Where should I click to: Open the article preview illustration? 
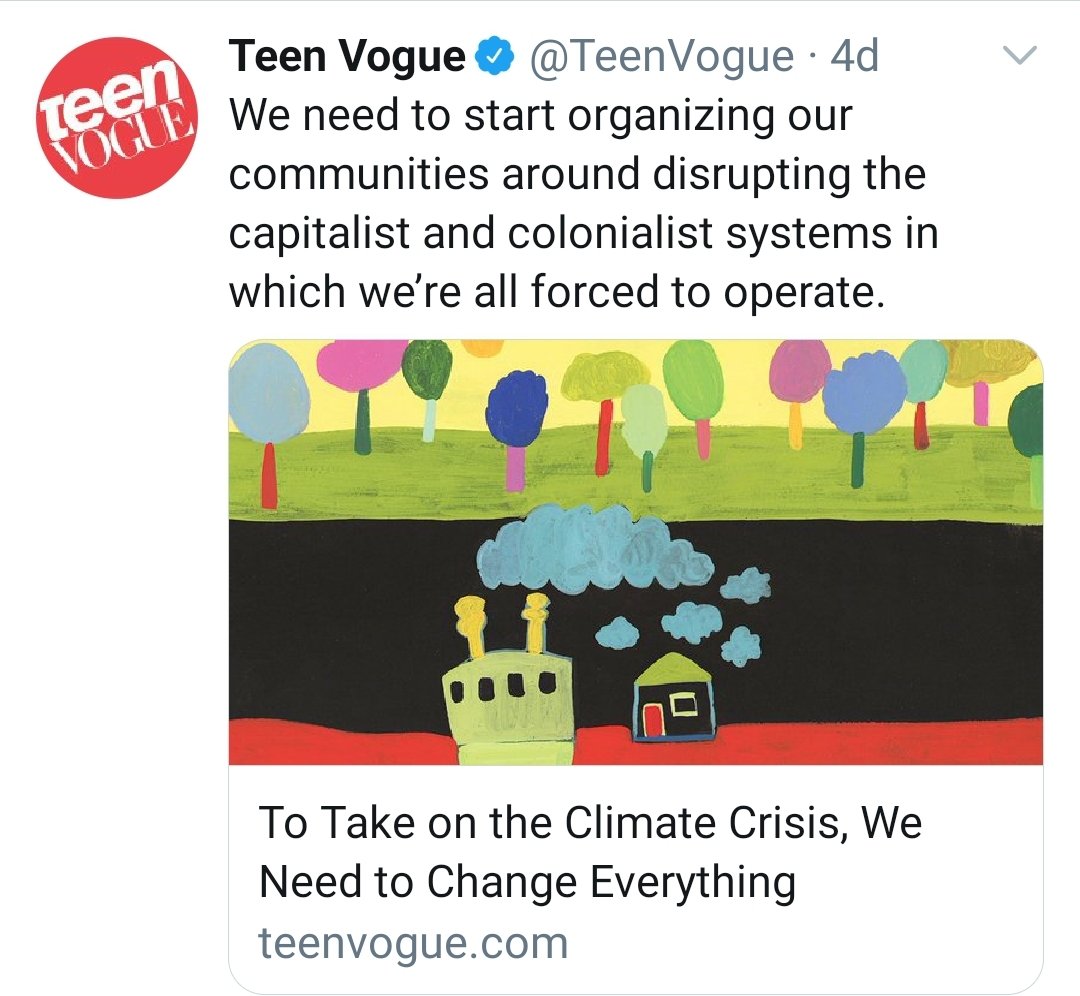(636, 551)
